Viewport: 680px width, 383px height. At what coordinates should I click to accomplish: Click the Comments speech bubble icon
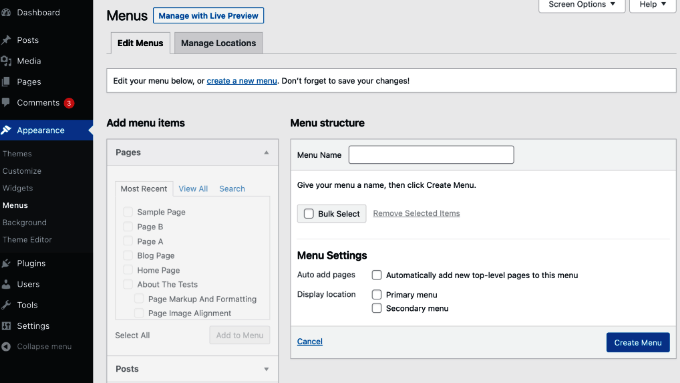6,103
